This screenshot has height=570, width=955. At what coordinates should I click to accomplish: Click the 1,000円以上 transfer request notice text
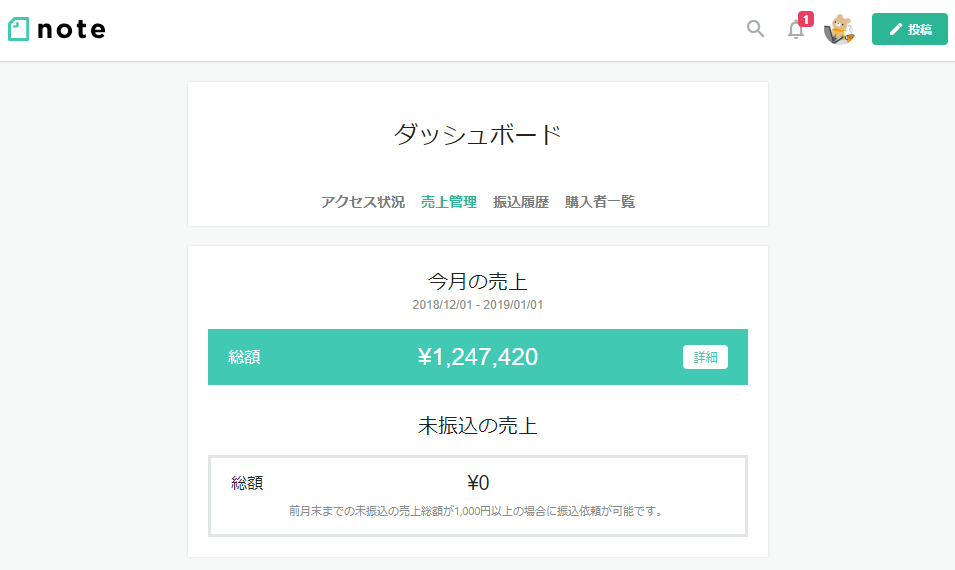[477, 511]
